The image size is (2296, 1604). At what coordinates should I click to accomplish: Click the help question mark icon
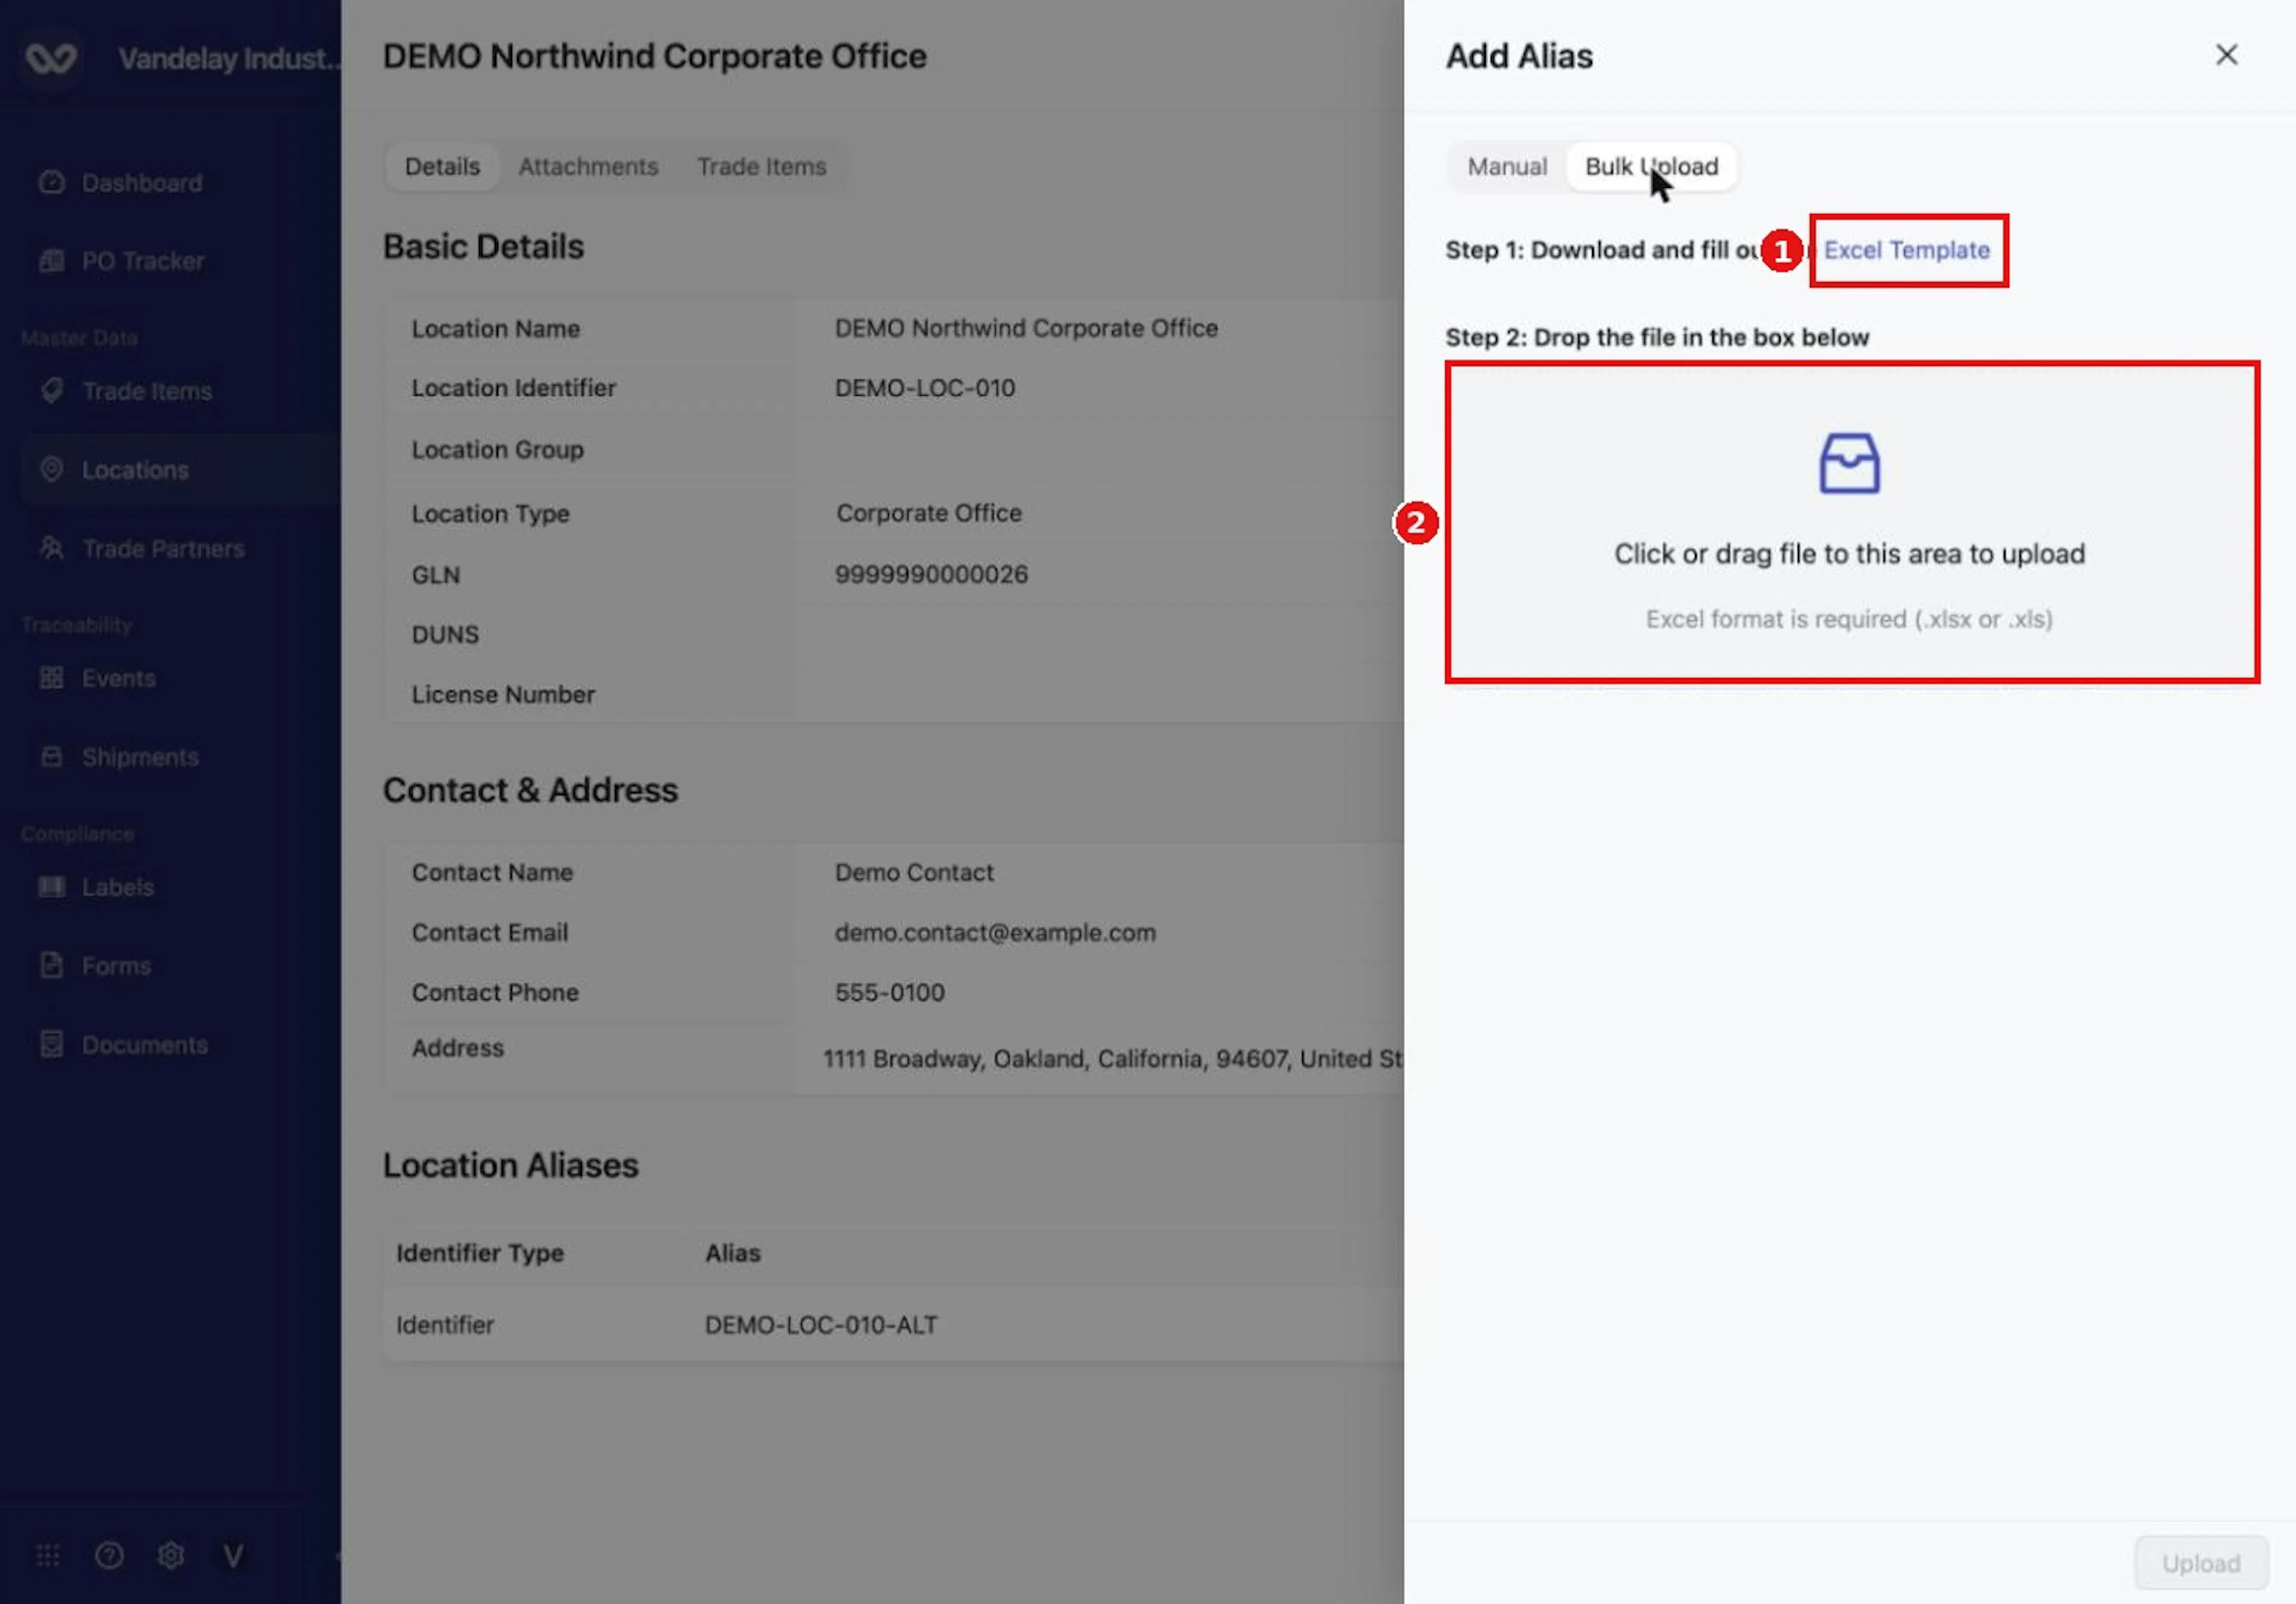tap(109, 1555)
